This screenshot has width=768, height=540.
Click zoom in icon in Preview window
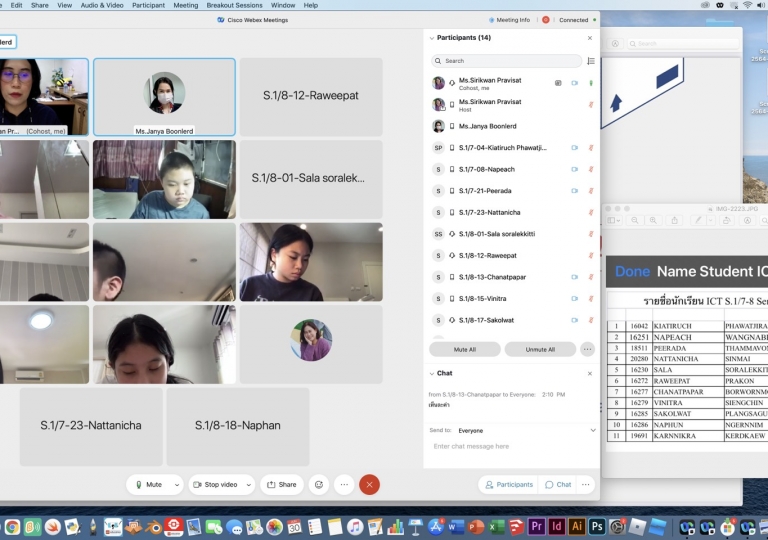(653, 221)
